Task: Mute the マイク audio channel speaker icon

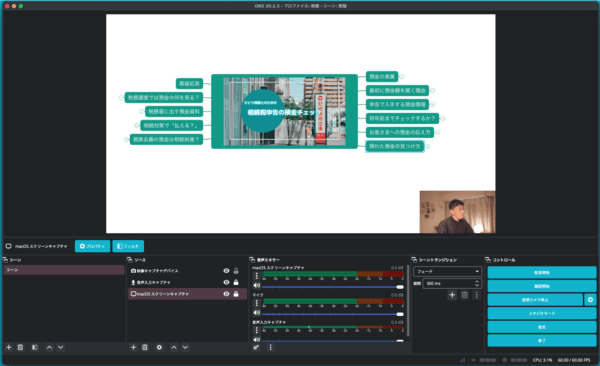Action: [x=256, y=312]
